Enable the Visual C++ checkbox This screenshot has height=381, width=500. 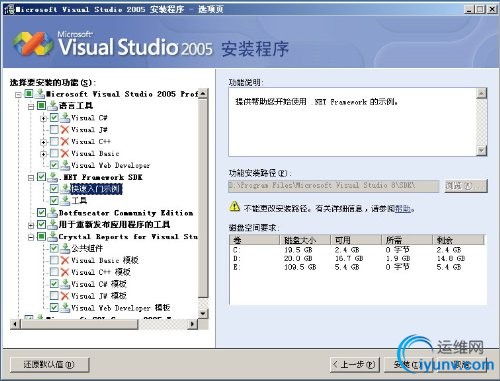(54, 142)
